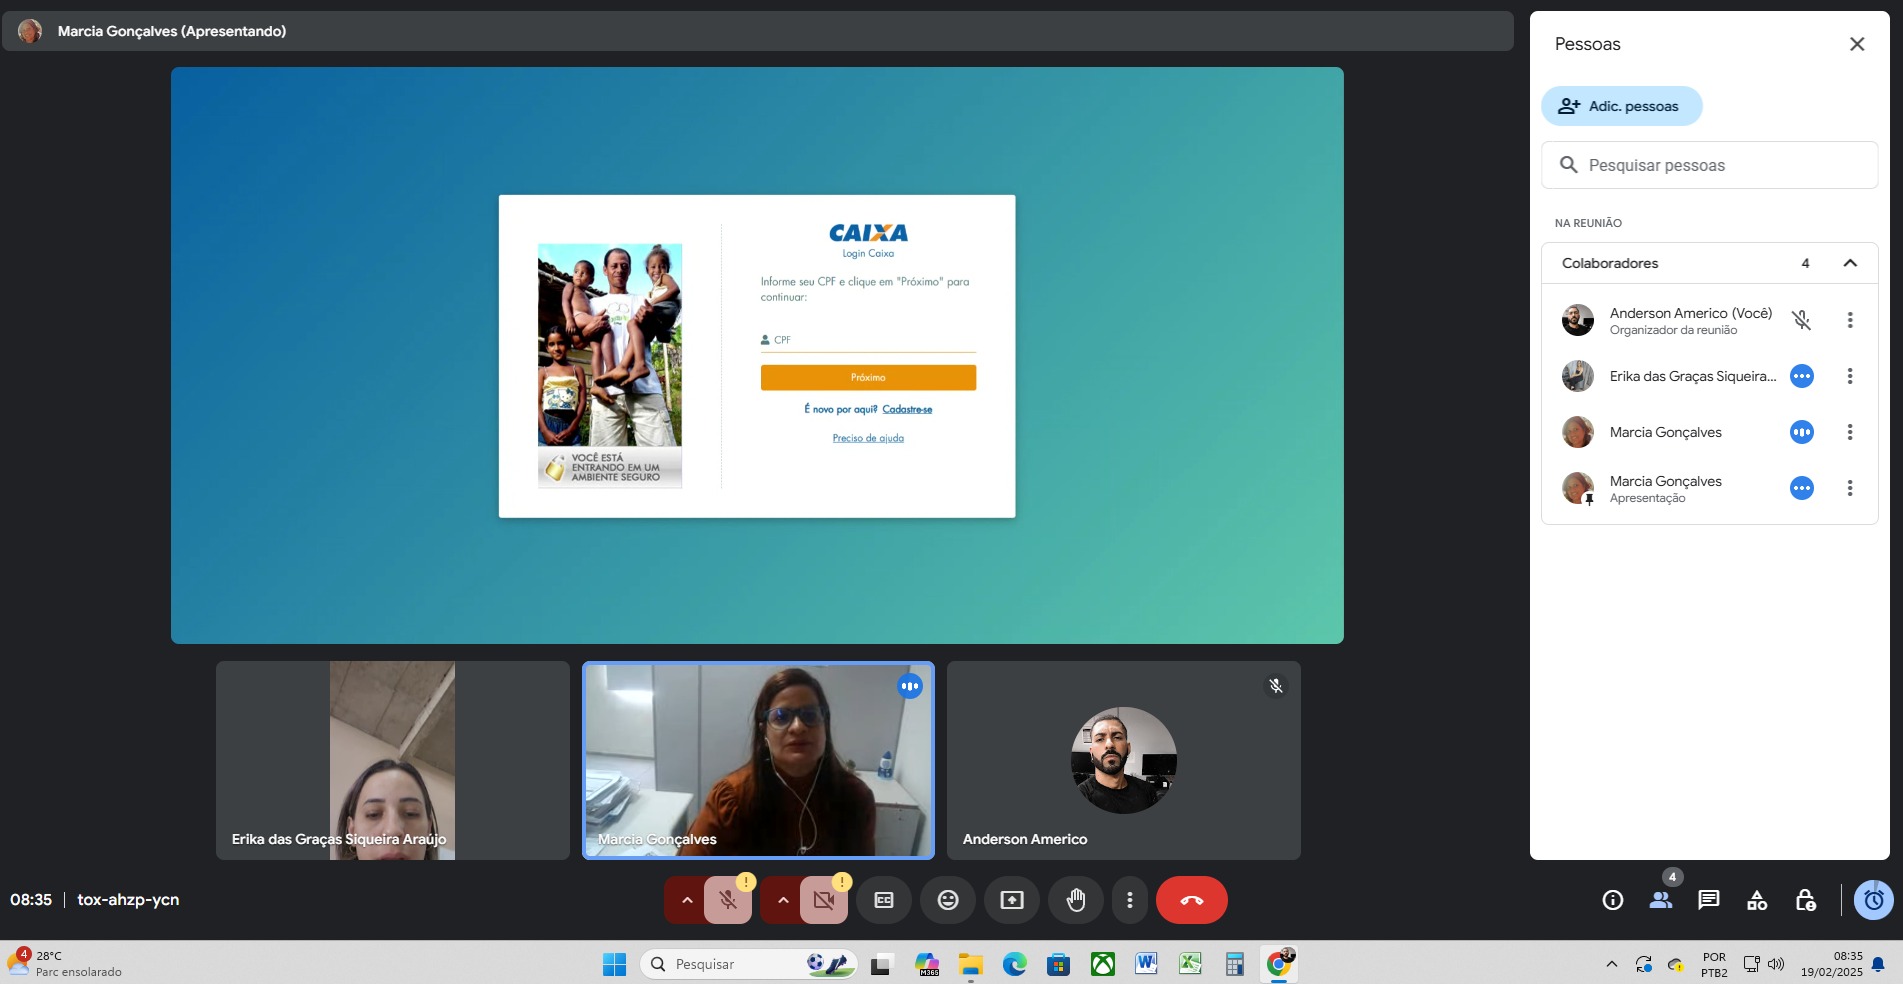Raise hand using the hand icon

point(1076,900)
